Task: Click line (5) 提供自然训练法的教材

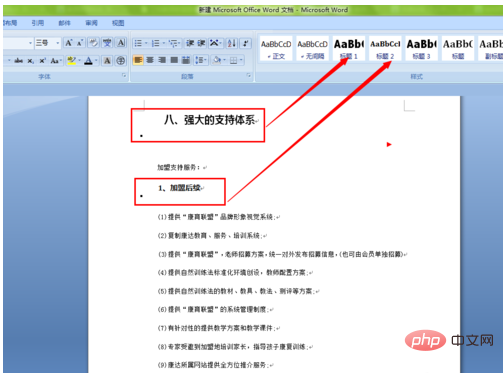Action: tap(236, 291)
